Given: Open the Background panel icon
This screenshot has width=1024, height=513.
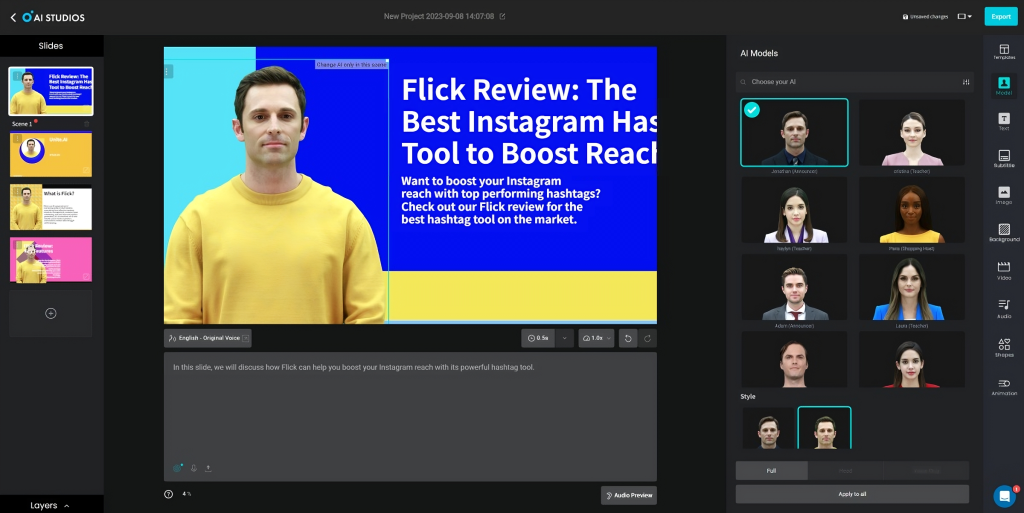Looking at the screenshot, I should click(x=1004, y=233).
